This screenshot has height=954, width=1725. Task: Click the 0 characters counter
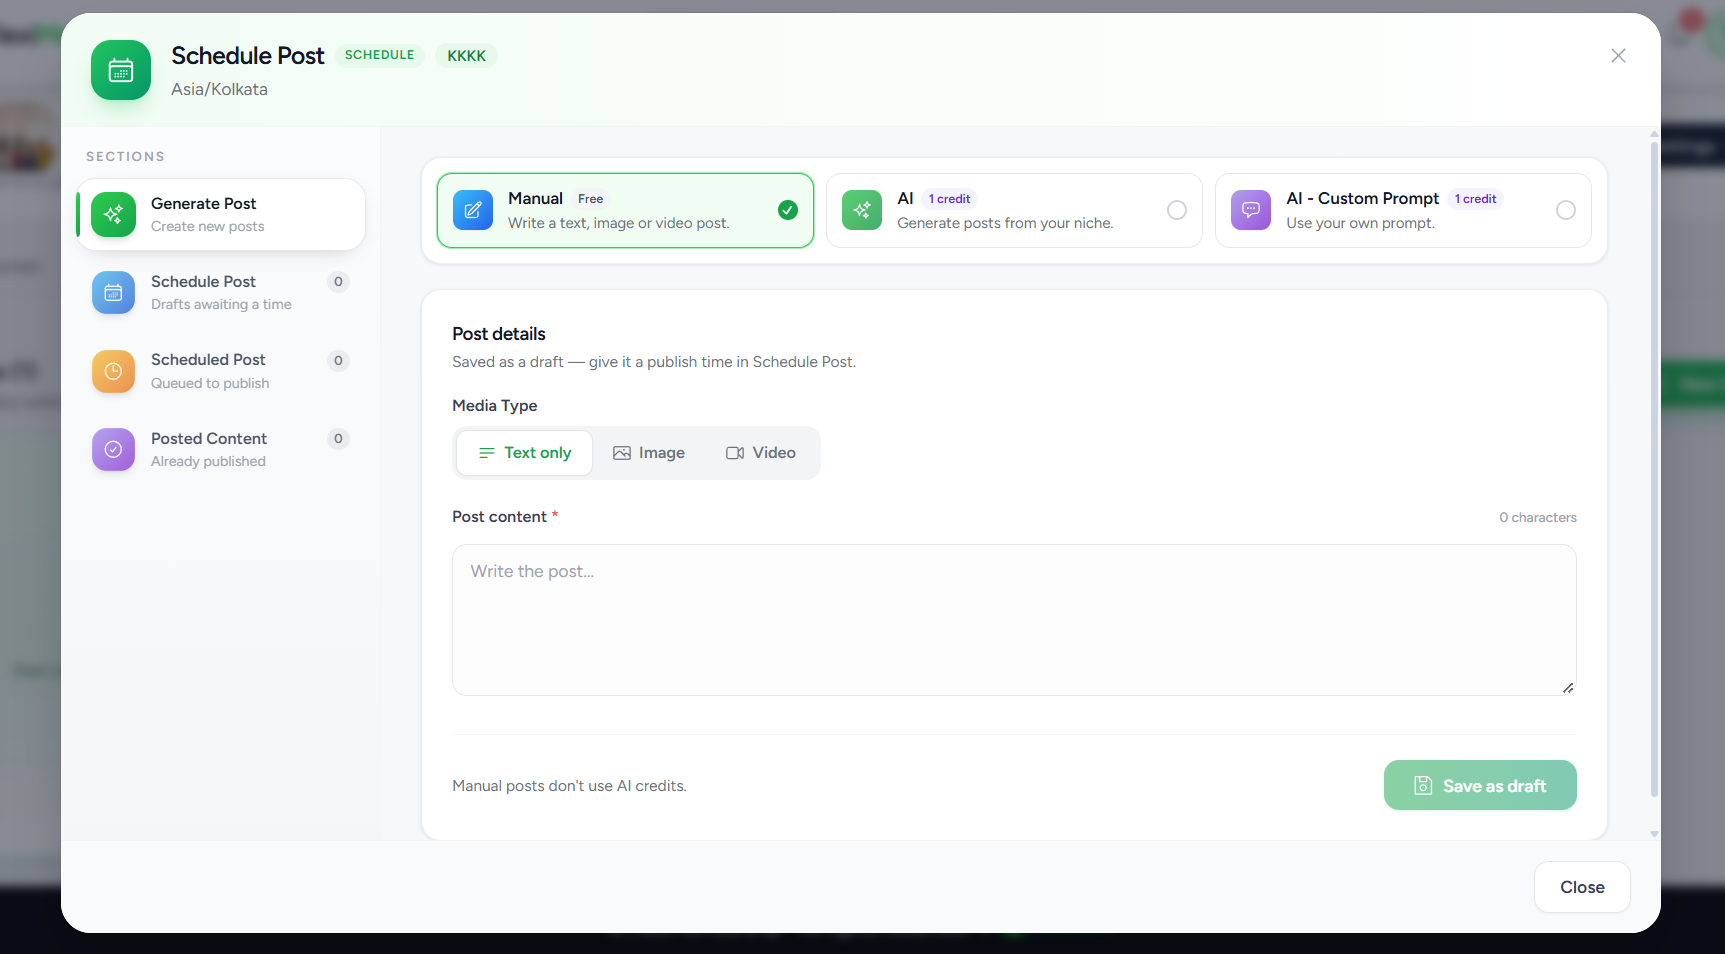point(1538,517)
